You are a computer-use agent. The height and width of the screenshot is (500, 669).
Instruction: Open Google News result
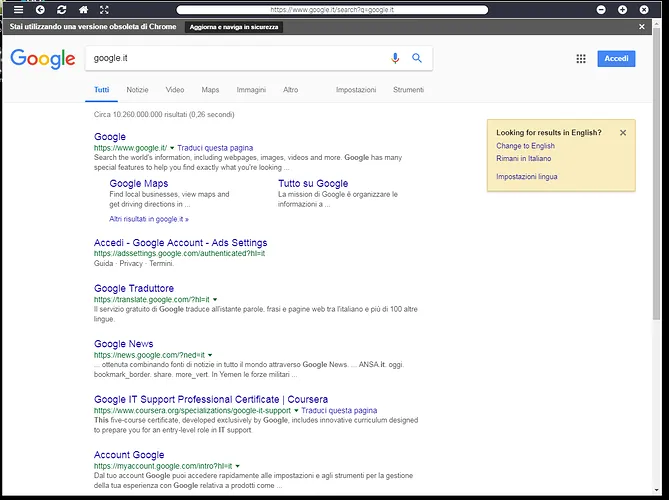[x=123, y=344]
